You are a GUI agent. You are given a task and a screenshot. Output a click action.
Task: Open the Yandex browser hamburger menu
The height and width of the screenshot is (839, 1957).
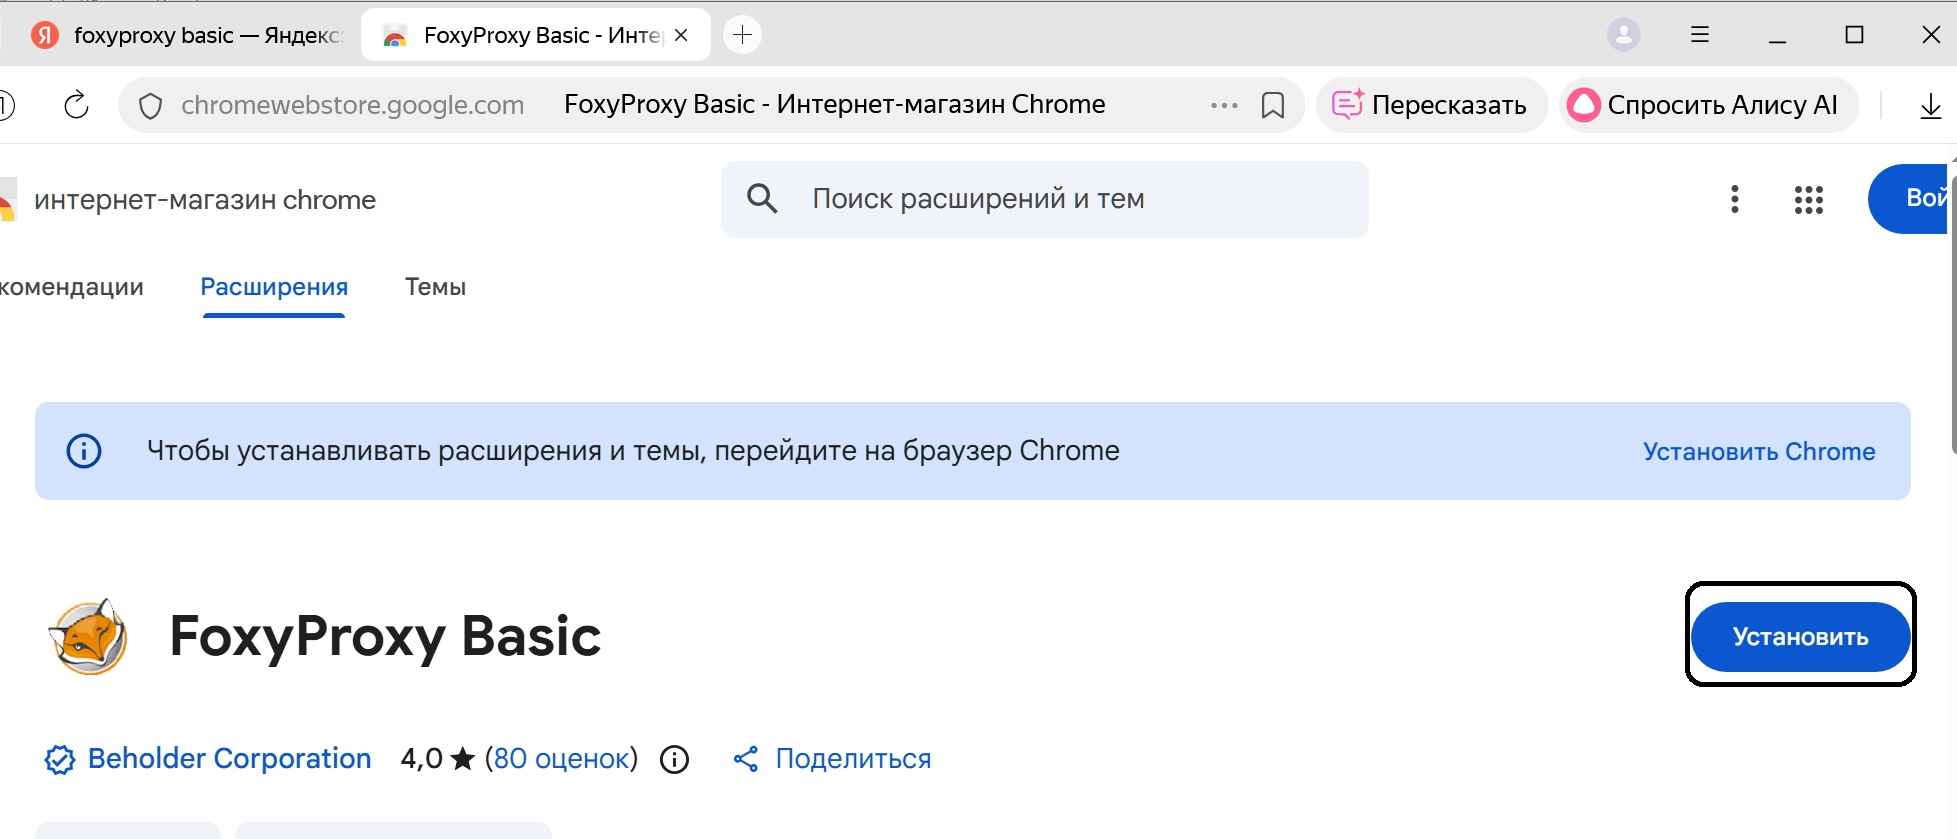tap(1700, 35)
